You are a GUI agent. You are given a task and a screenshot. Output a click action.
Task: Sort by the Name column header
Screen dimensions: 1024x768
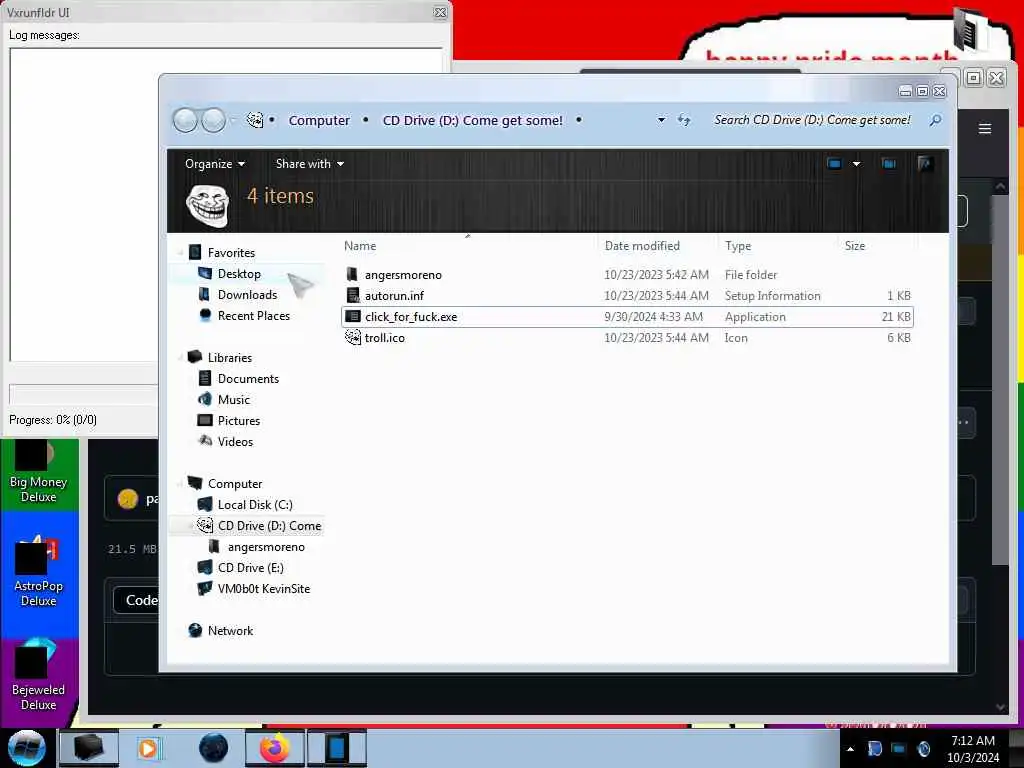click(x=360, y=246)
